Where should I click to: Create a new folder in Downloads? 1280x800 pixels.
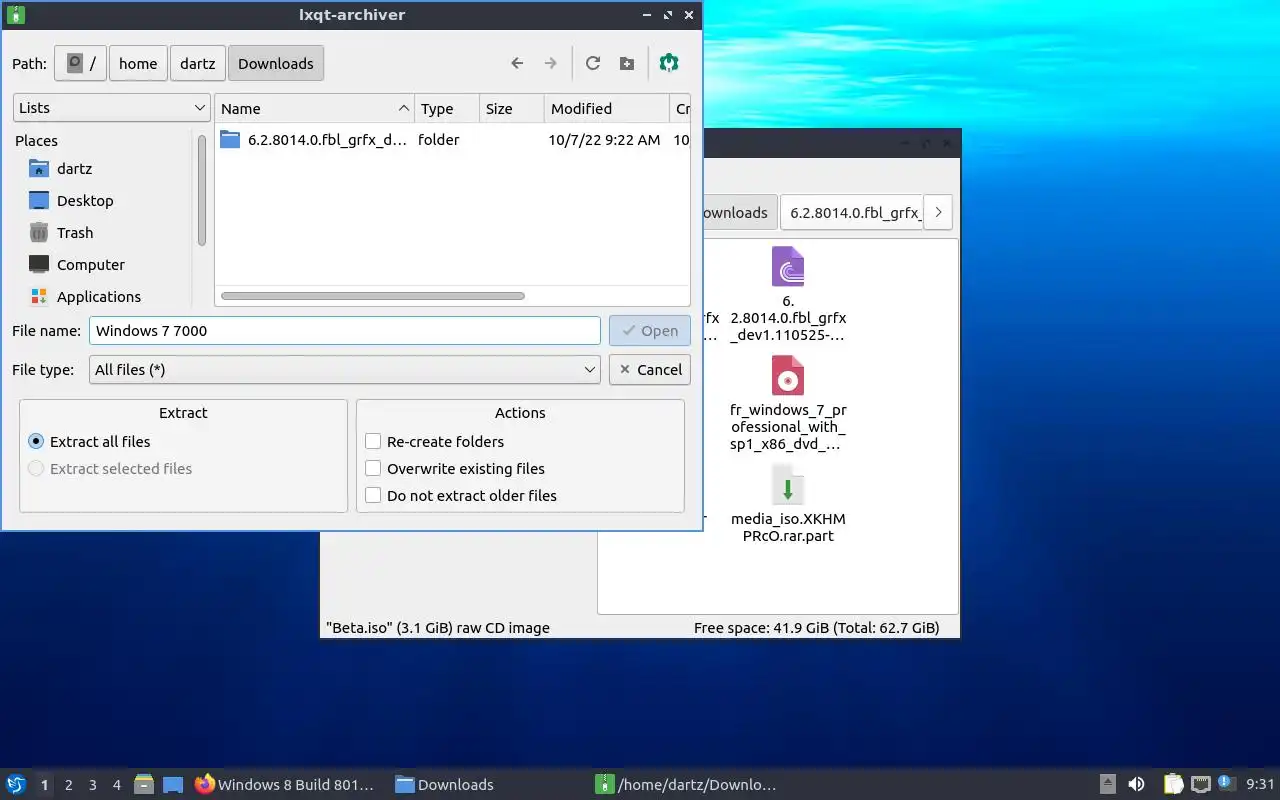627,63
